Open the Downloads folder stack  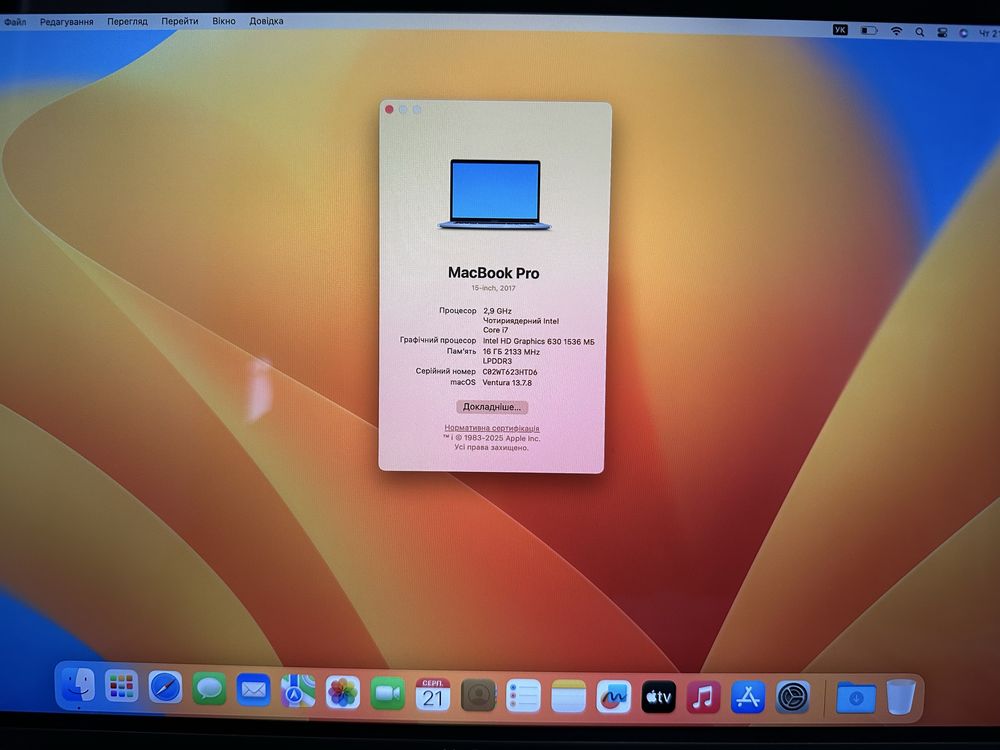point(856,698)
